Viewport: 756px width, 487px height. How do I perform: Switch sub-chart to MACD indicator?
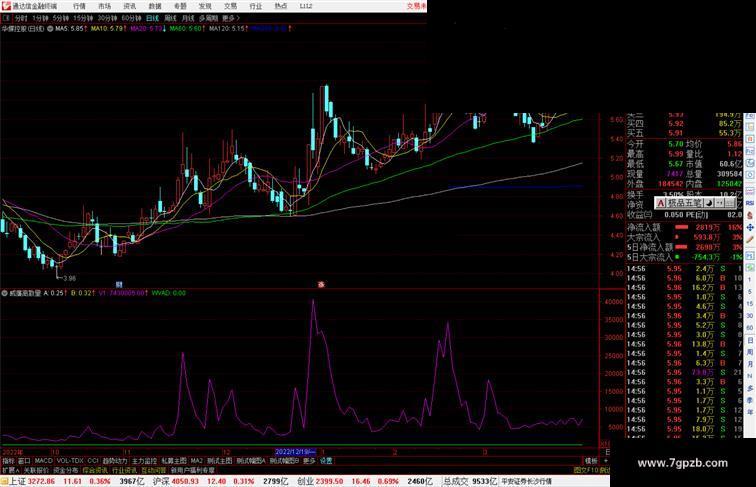pos(43,461)
